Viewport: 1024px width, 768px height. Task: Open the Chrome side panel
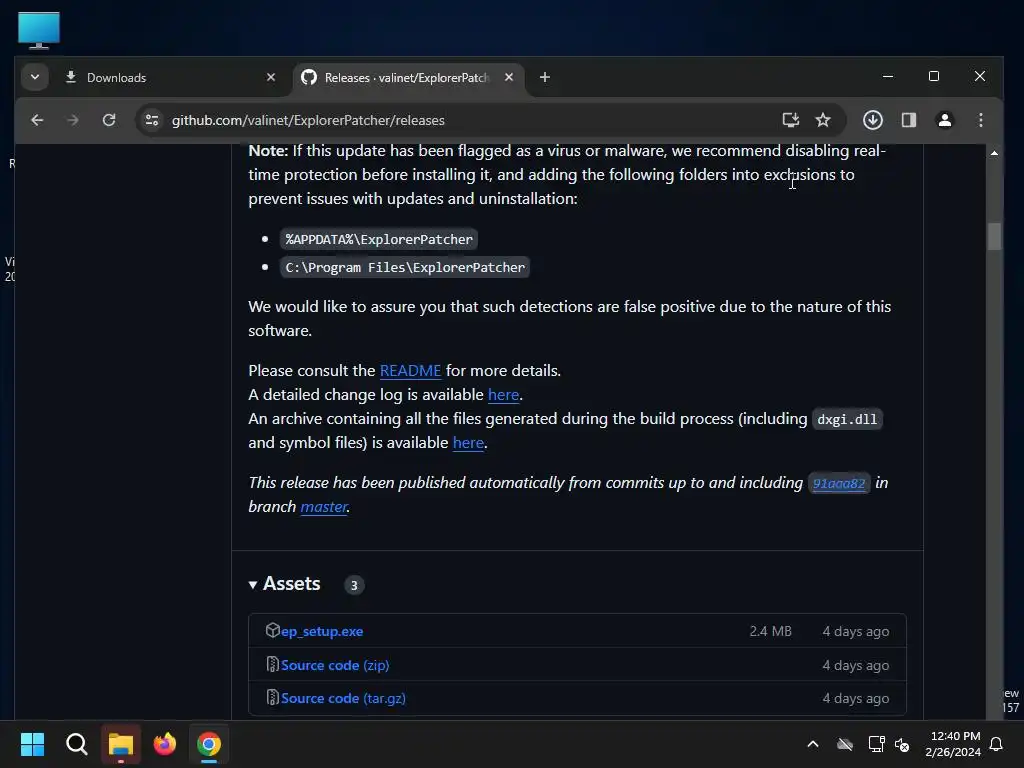[x=908, y=120]
